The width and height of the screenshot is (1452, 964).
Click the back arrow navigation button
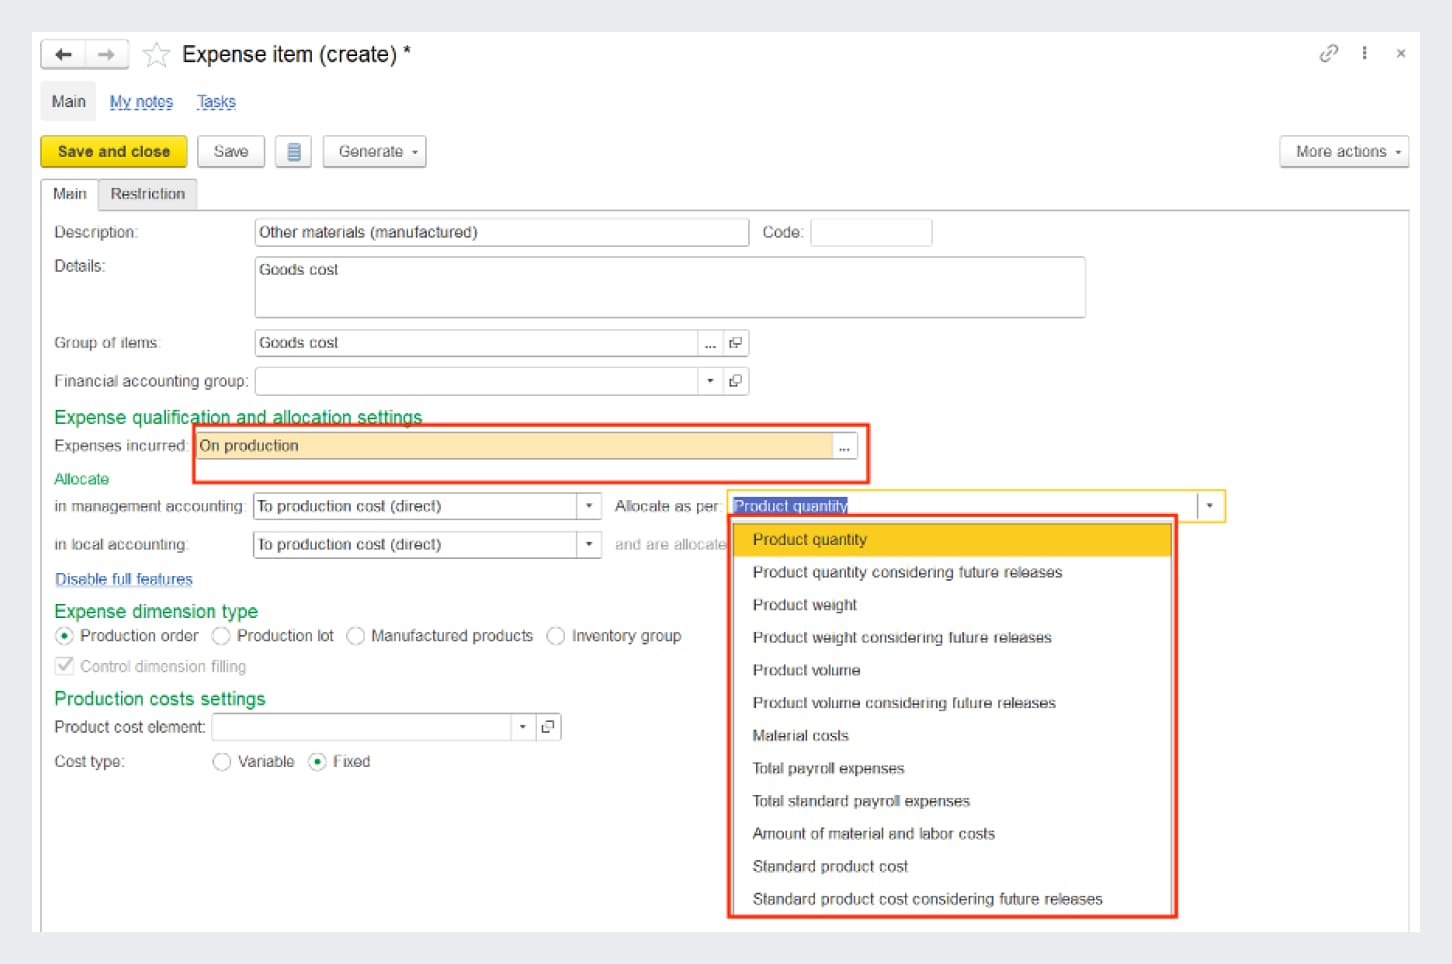[63, 54]
